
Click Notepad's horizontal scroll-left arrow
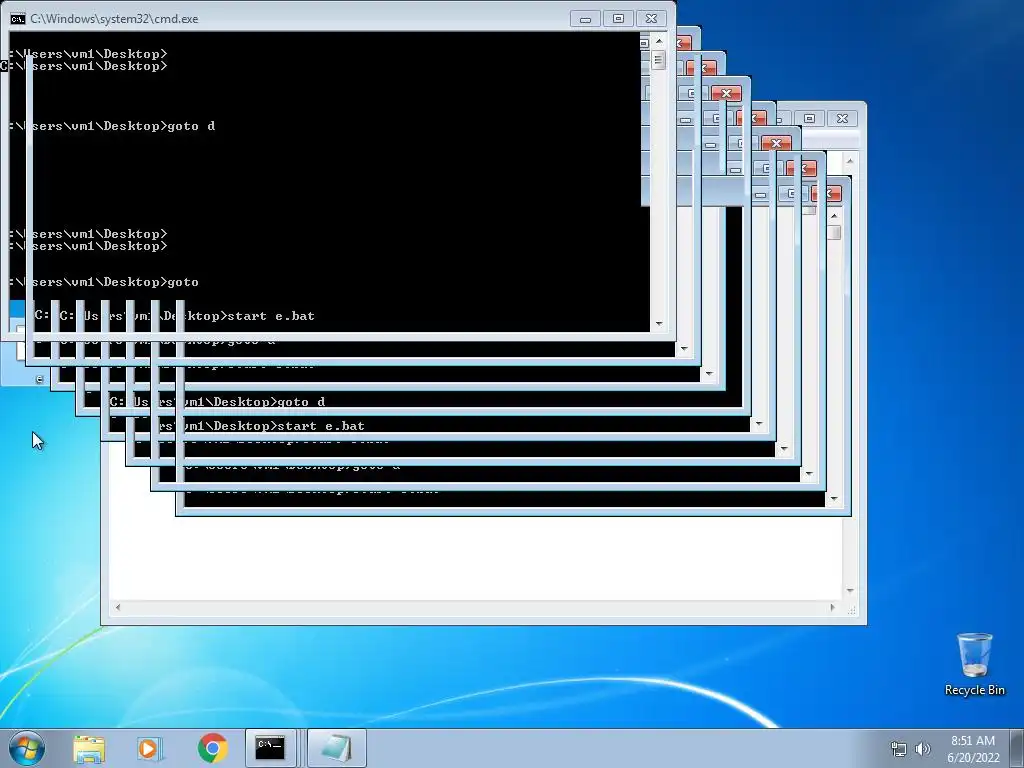[x=118, y=607]
